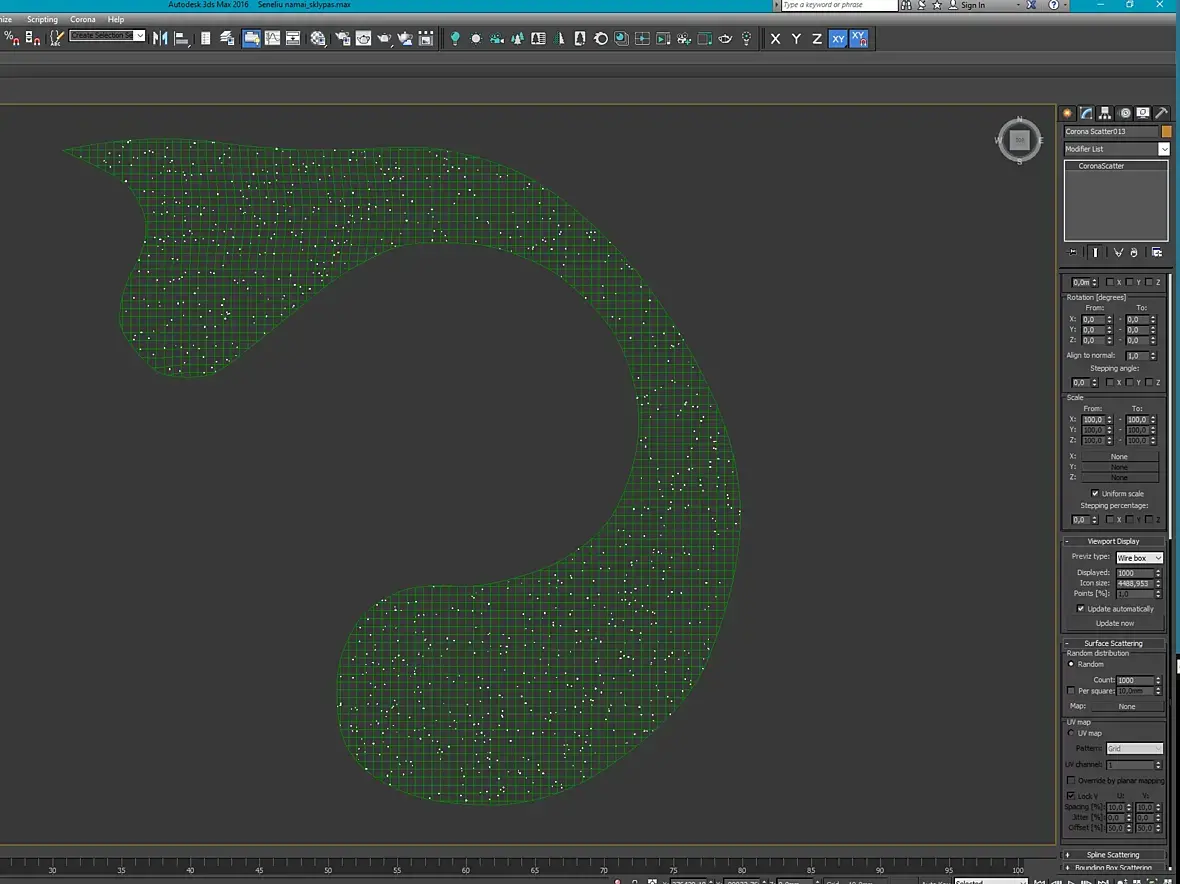This screenshot has height=884, width=1180.
Task: Click the Update now button
Action: [x=1115, y=623]
